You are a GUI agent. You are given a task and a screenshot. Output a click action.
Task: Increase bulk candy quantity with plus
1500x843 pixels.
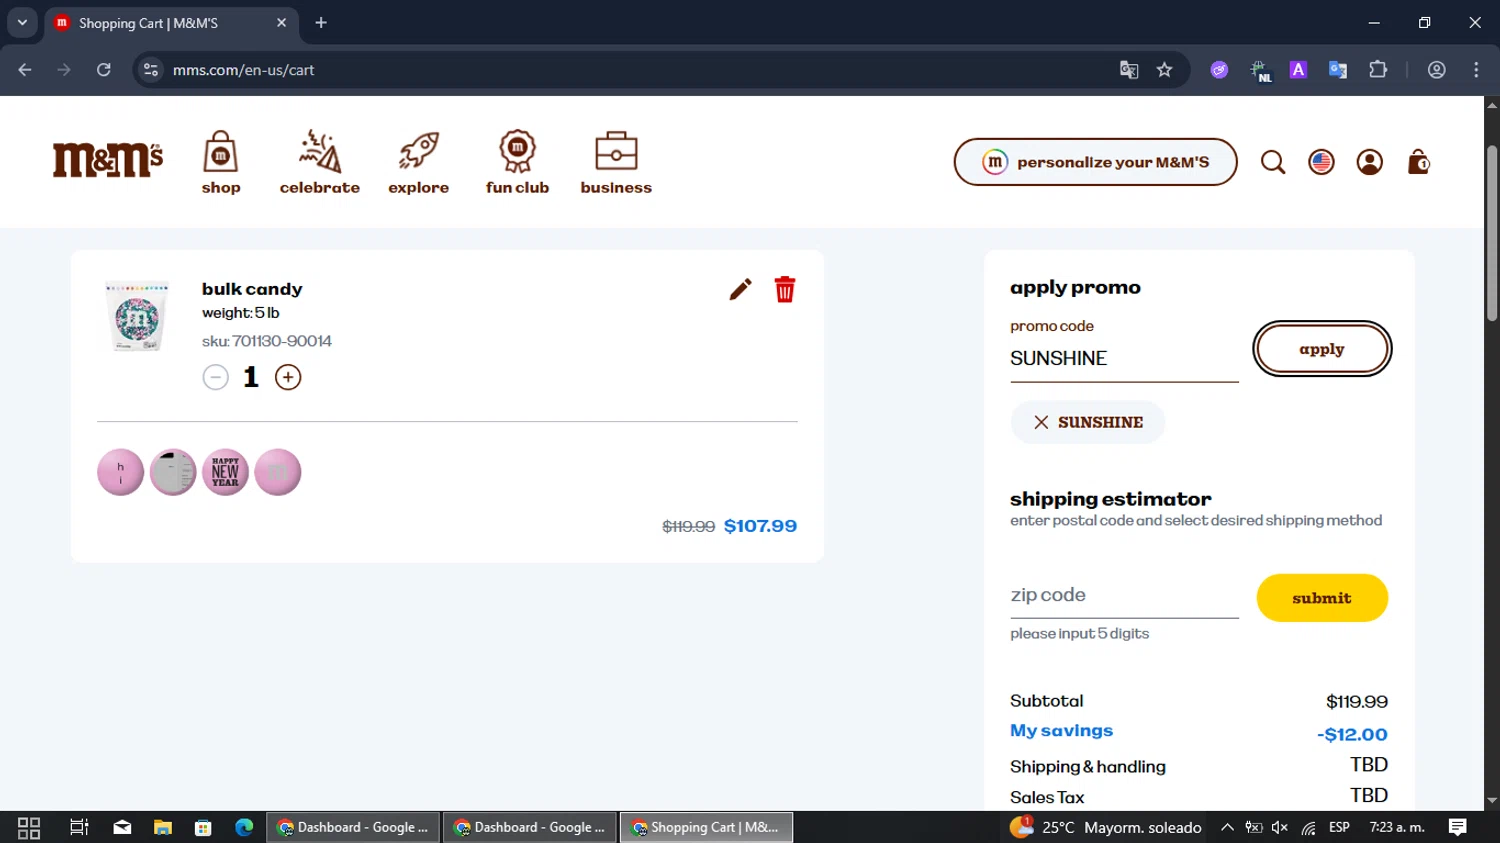(288, 377)
